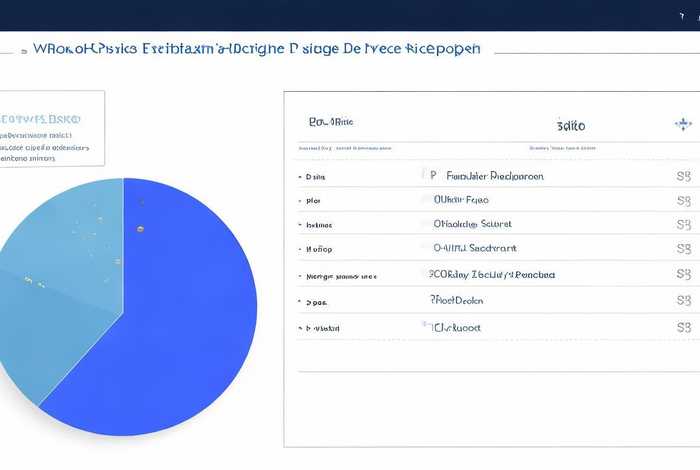The width and height of the screenshot is (700, 470).
Task: Click the four-point star icon in table header
Action: pos(683,124)
